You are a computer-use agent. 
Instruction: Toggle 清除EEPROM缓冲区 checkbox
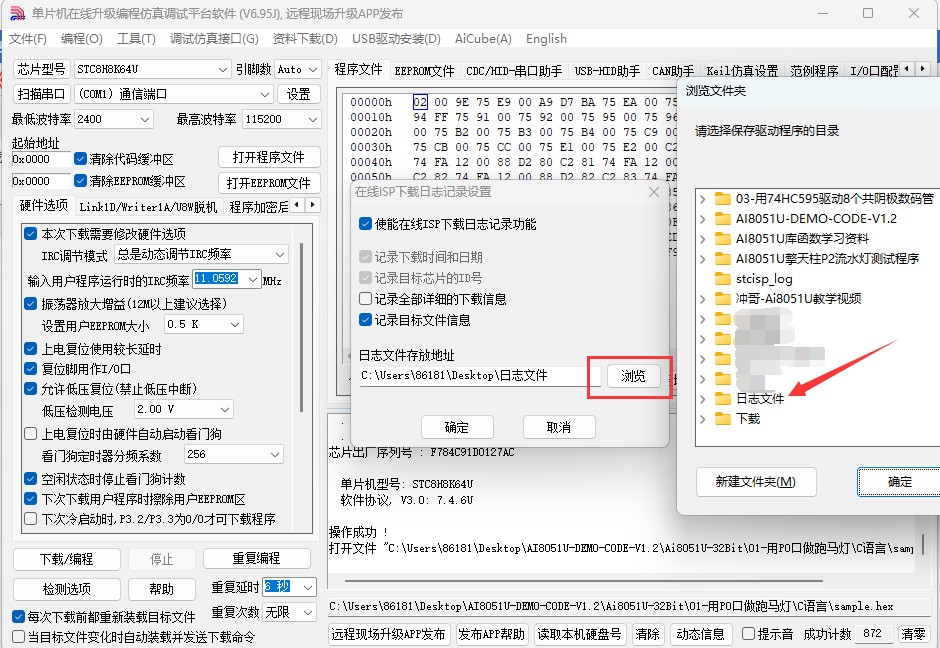click(80, 180)
